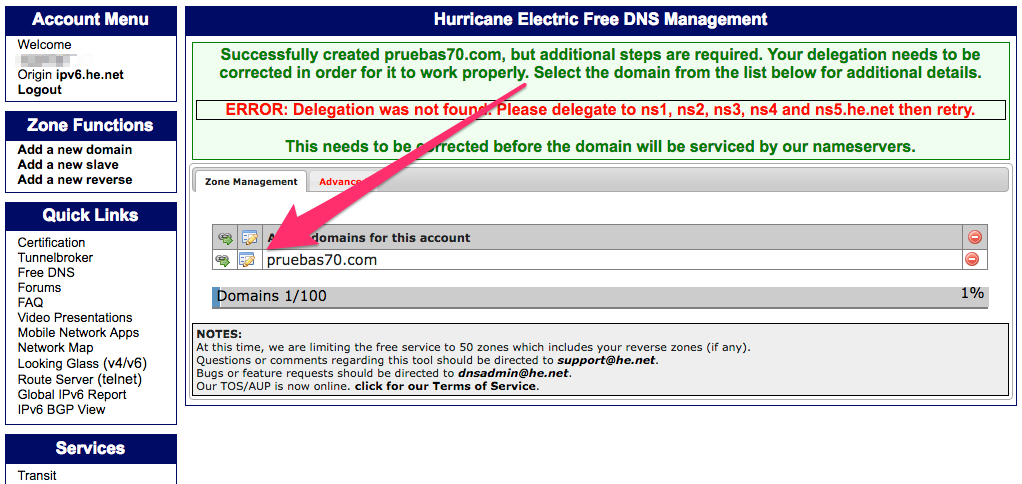The image size is (1022, 484).
Task: Switch to the Zone Management tab
Action: click(251, 182)
